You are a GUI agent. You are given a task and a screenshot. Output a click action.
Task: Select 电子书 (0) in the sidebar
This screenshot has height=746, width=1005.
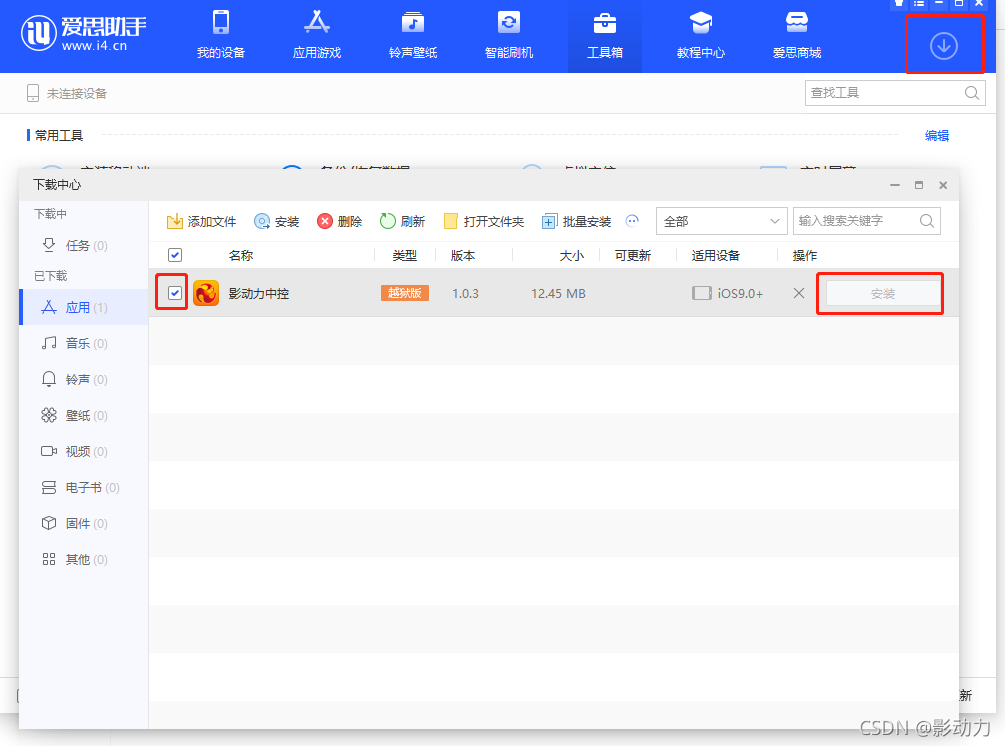pos(84,488)
